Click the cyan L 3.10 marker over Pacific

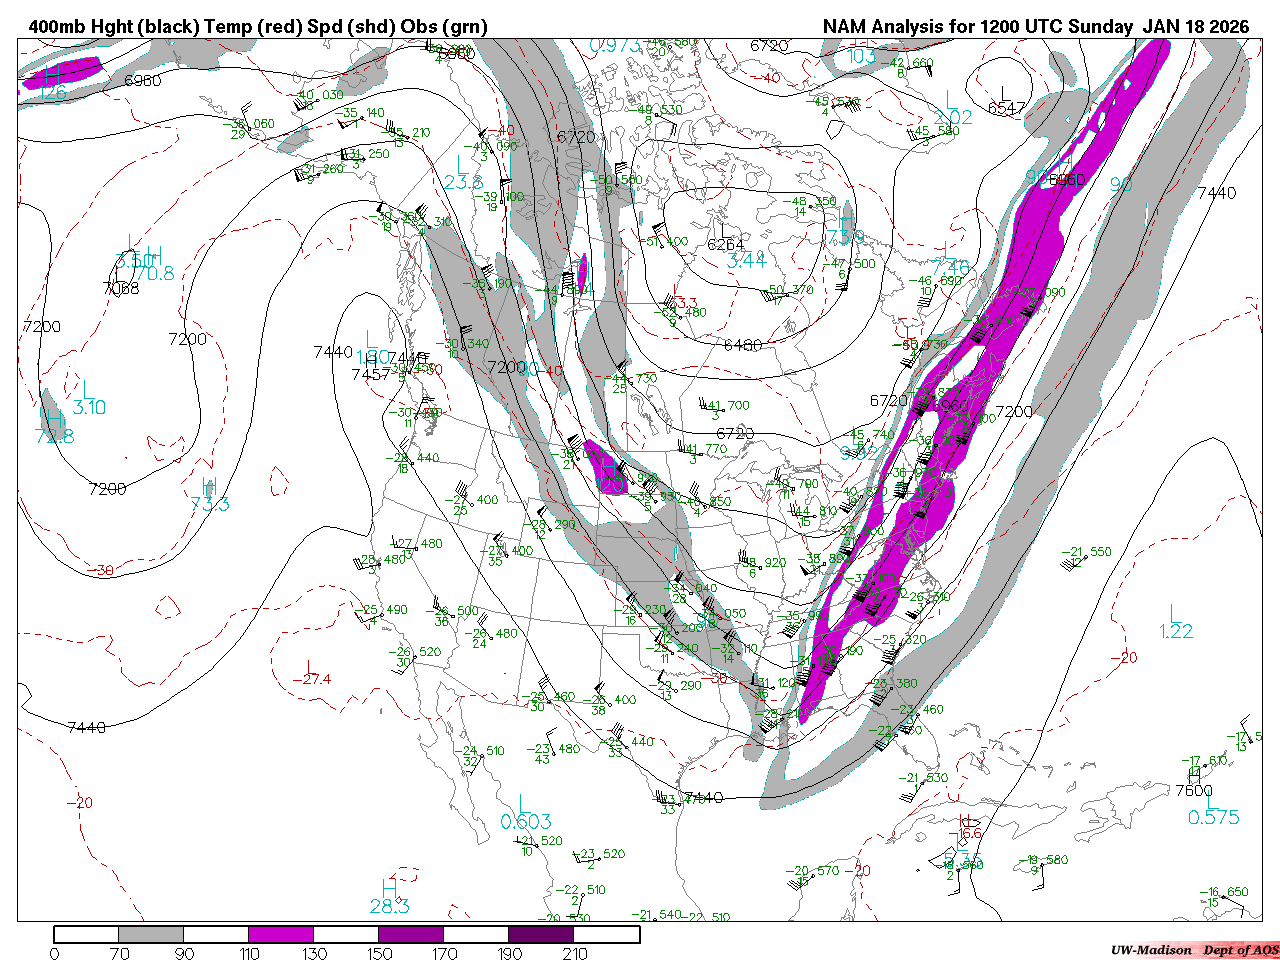[89, 398]
